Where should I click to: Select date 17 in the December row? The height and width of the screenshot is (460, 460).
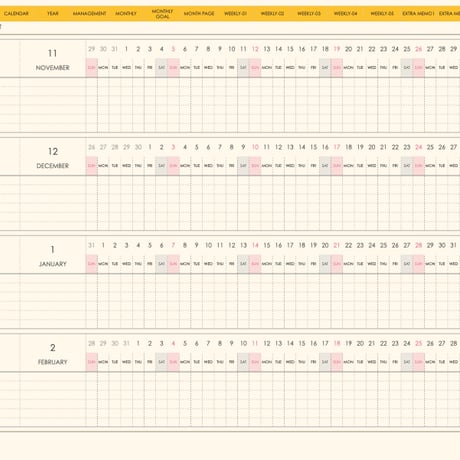pos(337,147)
